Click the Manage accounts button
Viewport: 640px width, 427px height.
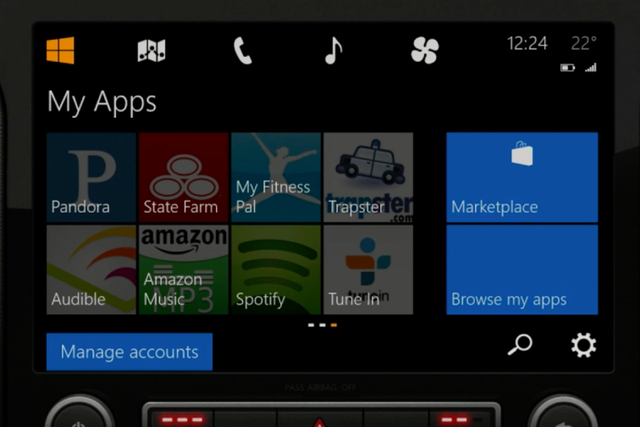pos(129,352)
